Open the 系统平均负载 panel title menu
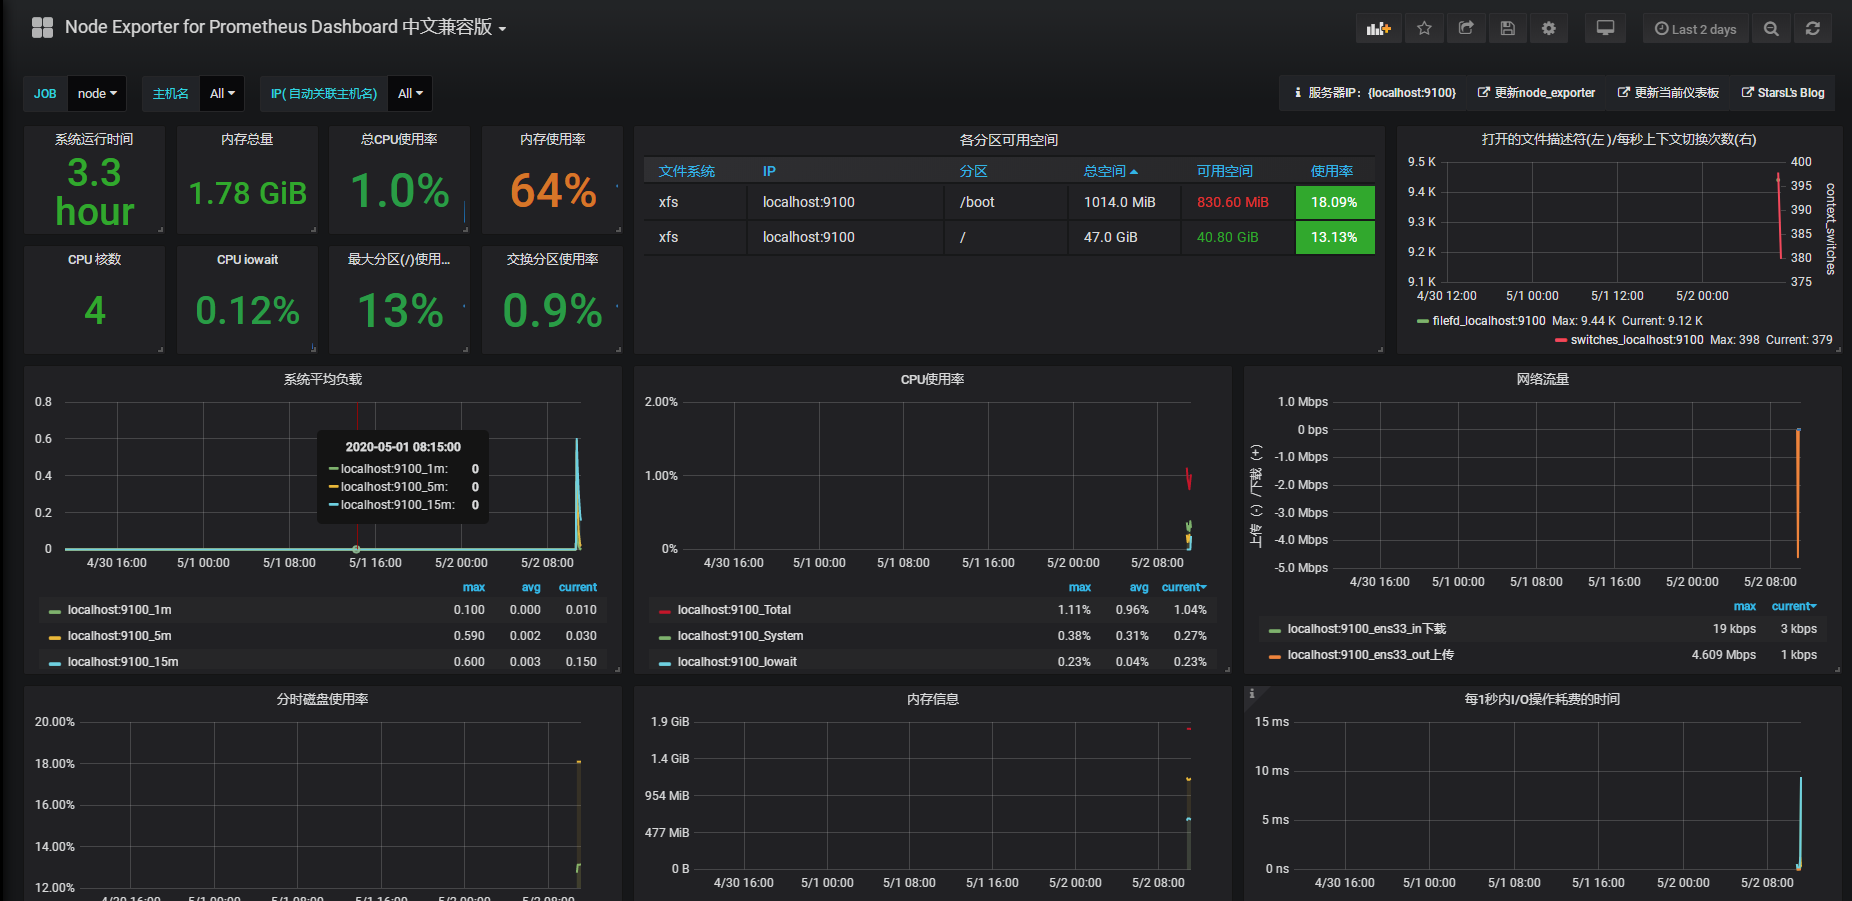Image resolution: width=1852 pixels, height=901 pixels. (323, 379)
